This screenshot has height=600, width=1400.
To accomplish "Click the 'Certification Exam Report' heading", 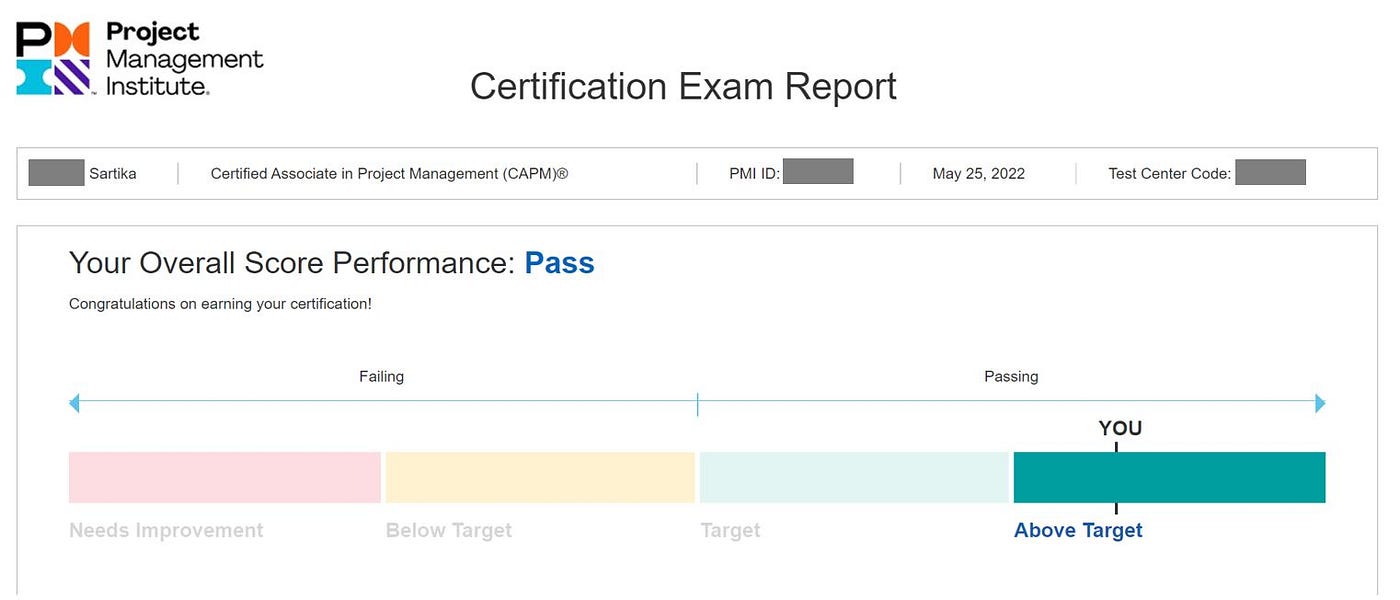I will 683,86.
